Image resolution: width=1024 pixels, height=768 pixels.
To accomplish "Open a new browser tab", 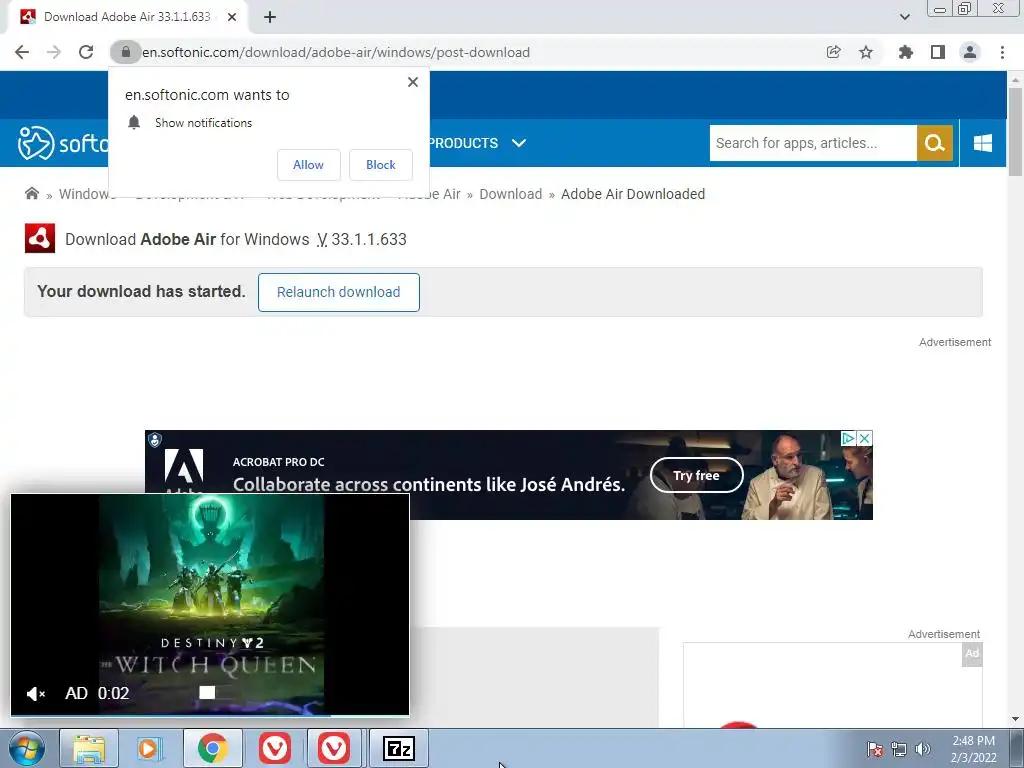I will pos(270,17).
